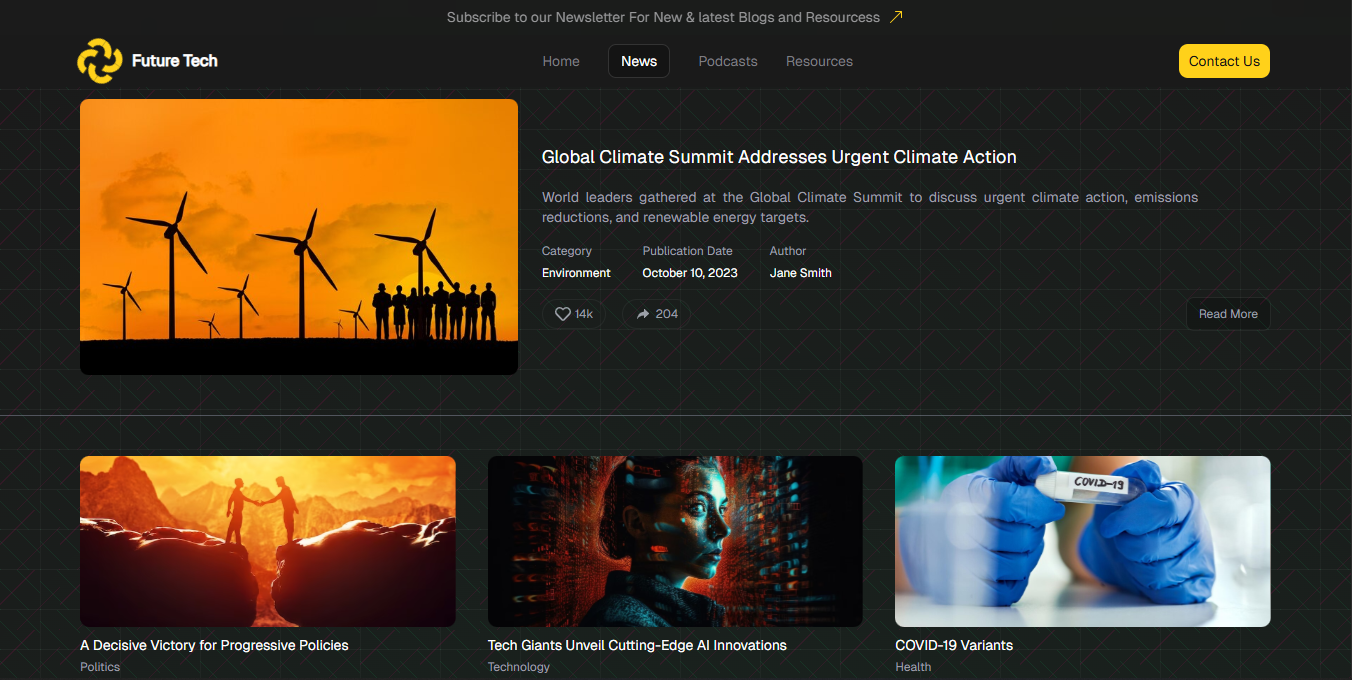Open the COVID-19 Variants article thumbnail

pyautogui.click(x=1083, y=541)
